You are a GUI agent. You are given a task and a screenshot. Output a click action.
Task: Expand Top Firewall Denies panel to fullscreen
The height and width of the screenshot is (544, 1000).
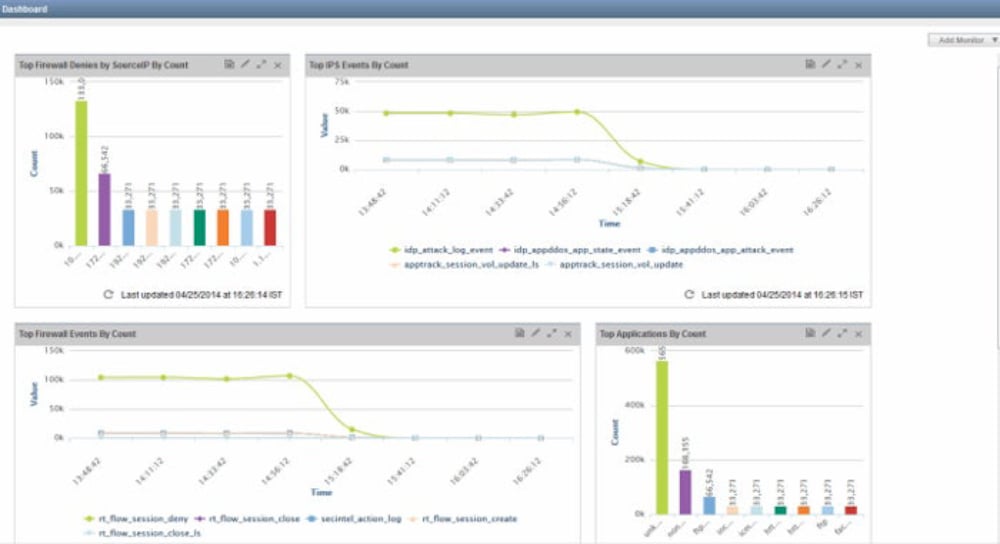coord(261,65)
